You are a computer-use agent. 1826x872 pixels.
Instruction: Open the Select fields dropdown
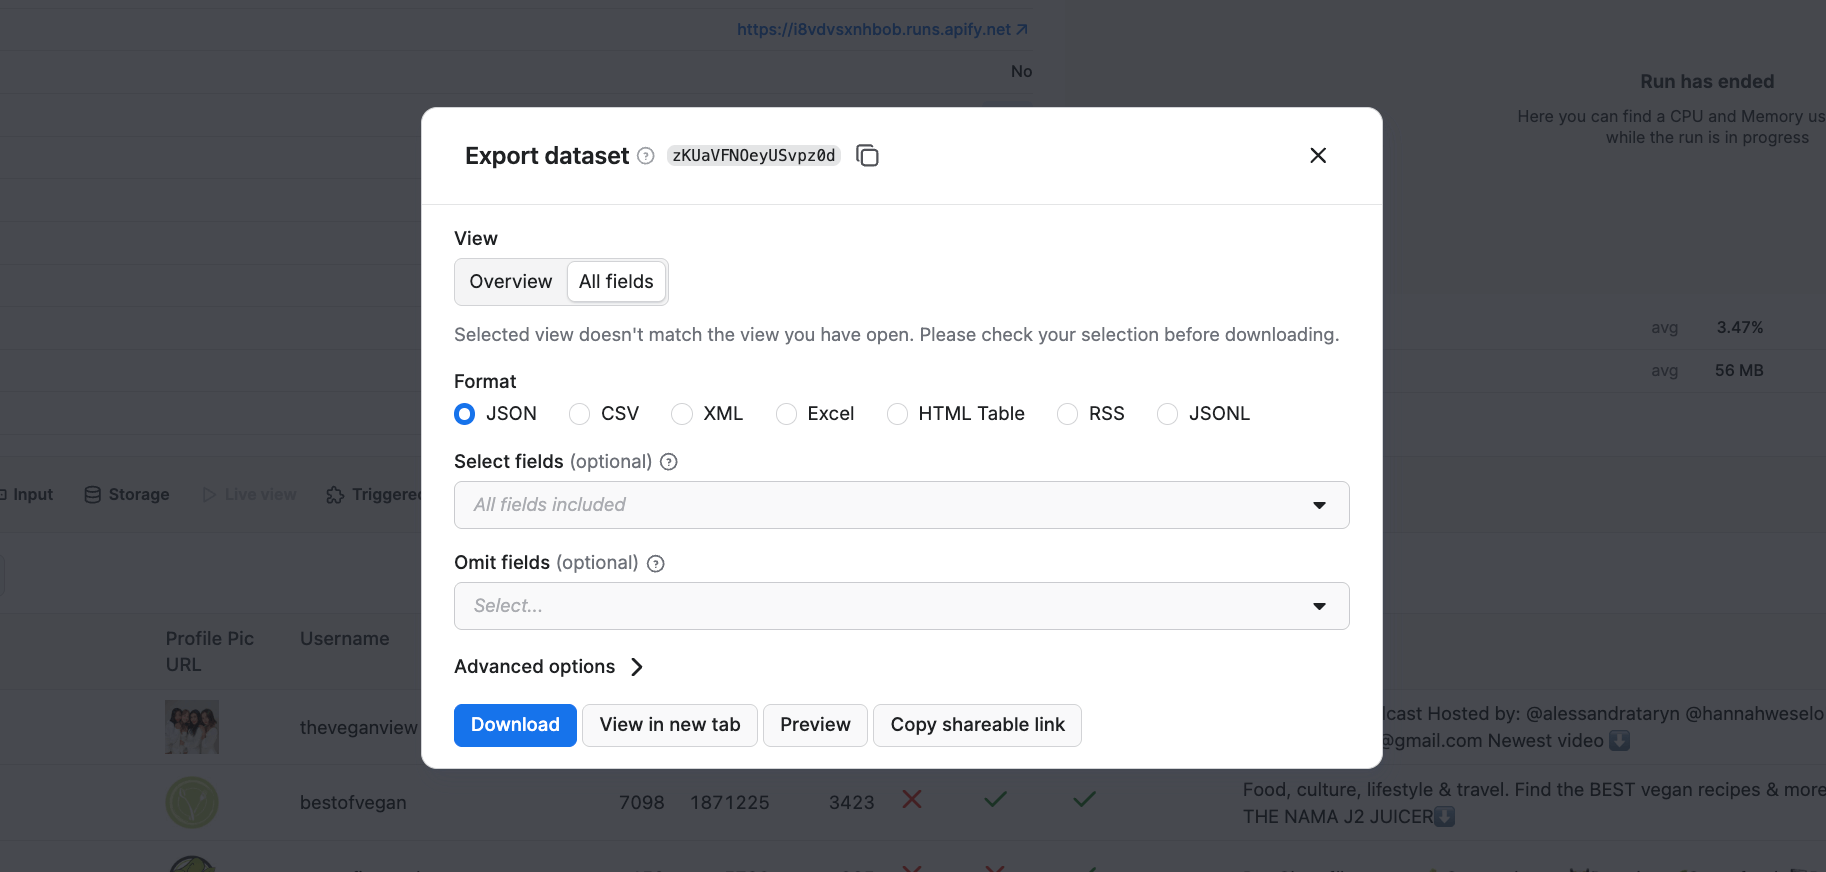(x=902, y=505)
